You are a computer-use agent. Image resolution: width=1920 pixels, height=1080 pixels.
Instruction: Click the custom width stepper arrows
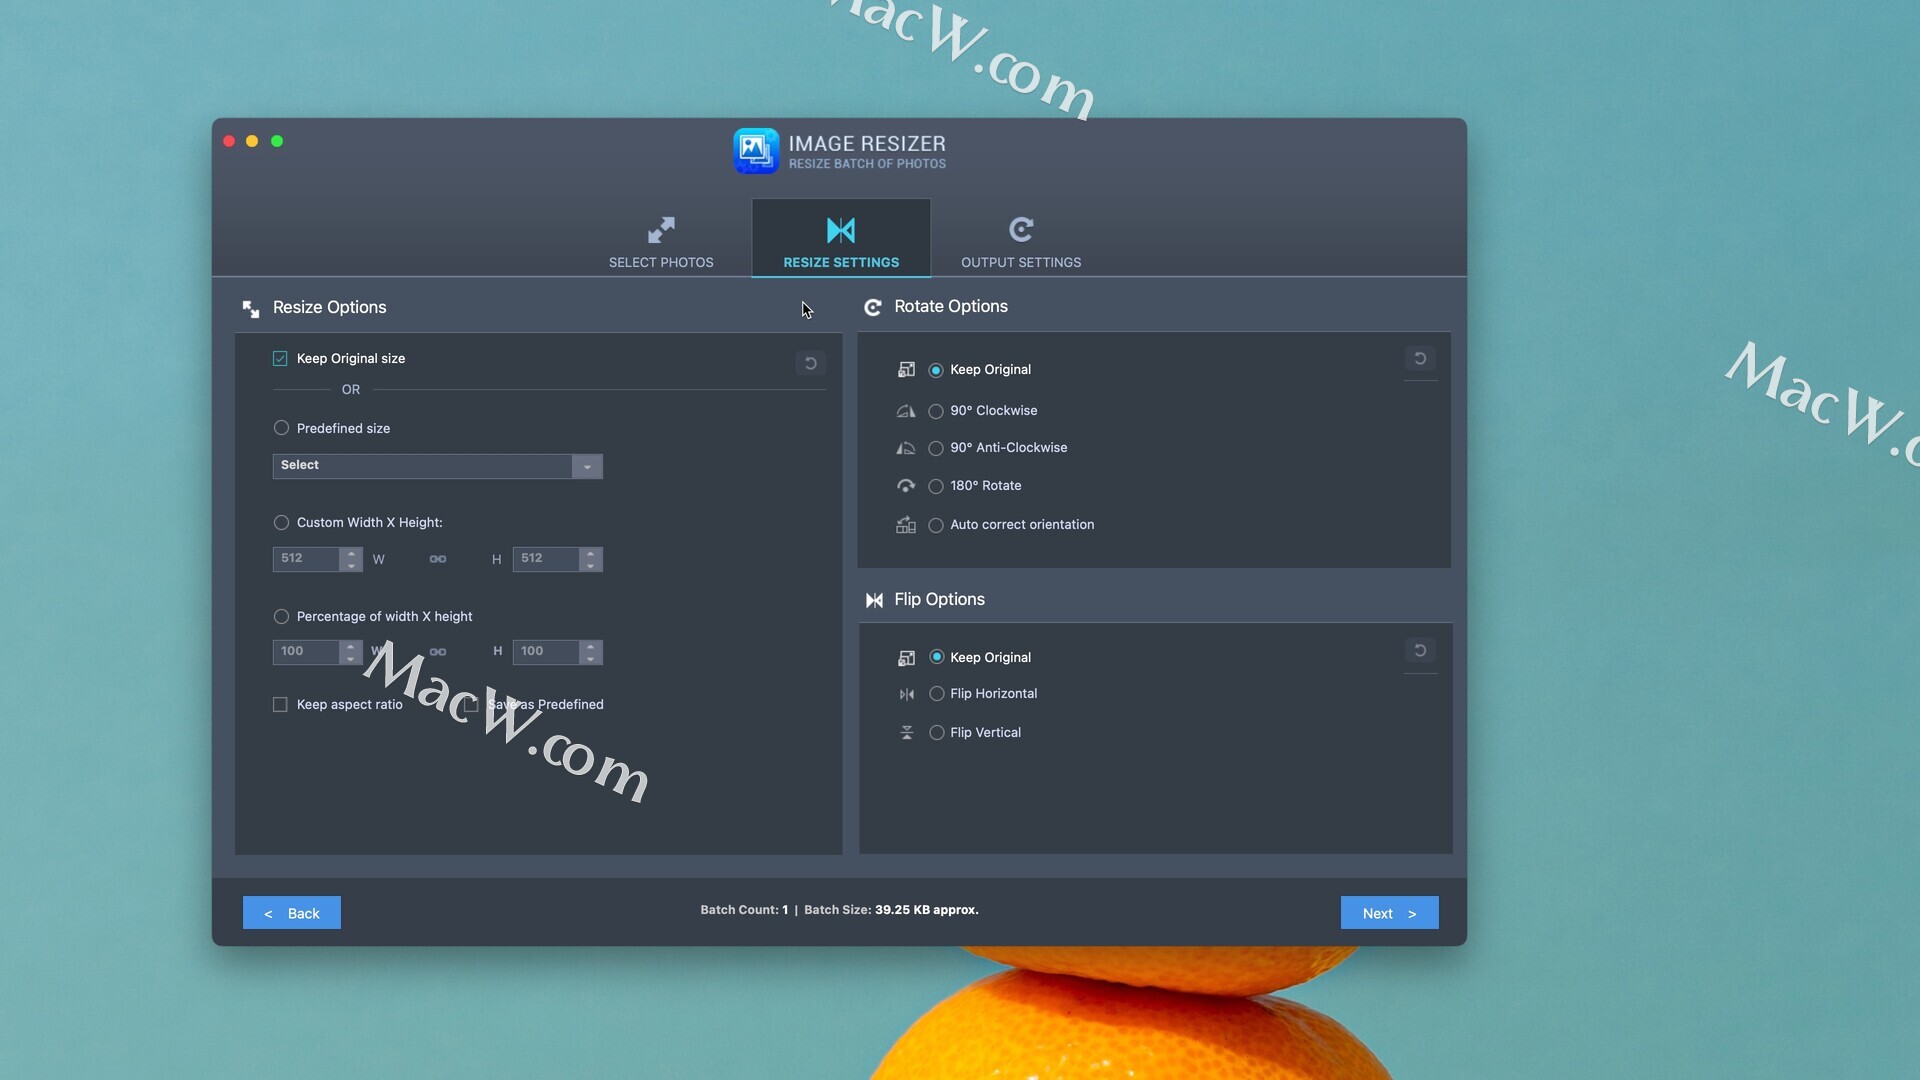[x=351, y=559]
